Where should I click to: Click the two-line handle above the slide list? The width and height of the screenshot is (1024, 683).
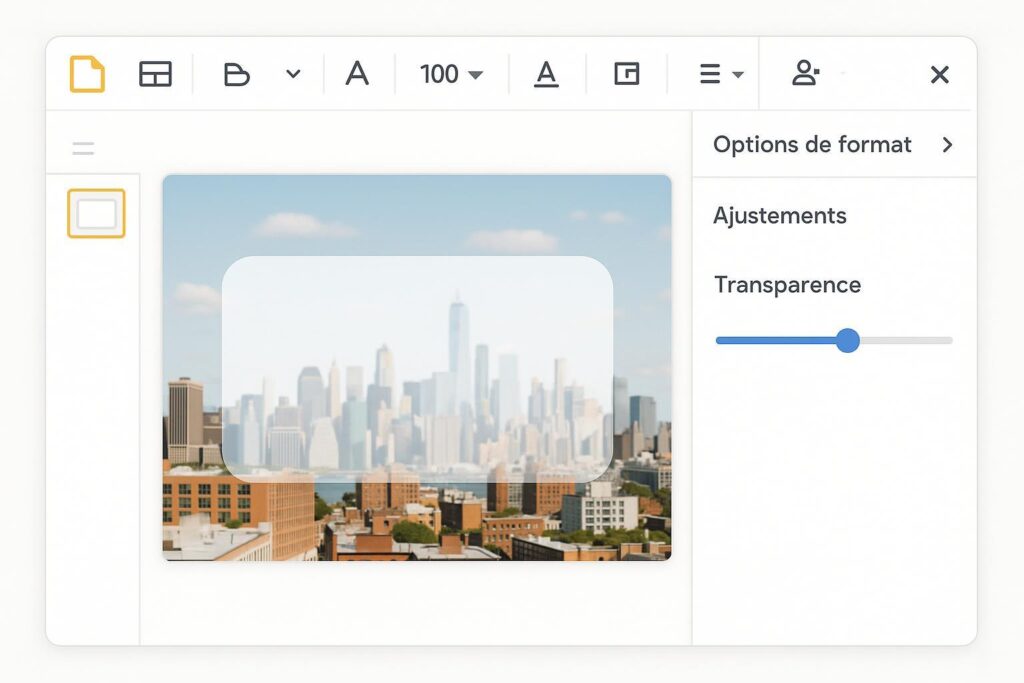pos(83,149)
